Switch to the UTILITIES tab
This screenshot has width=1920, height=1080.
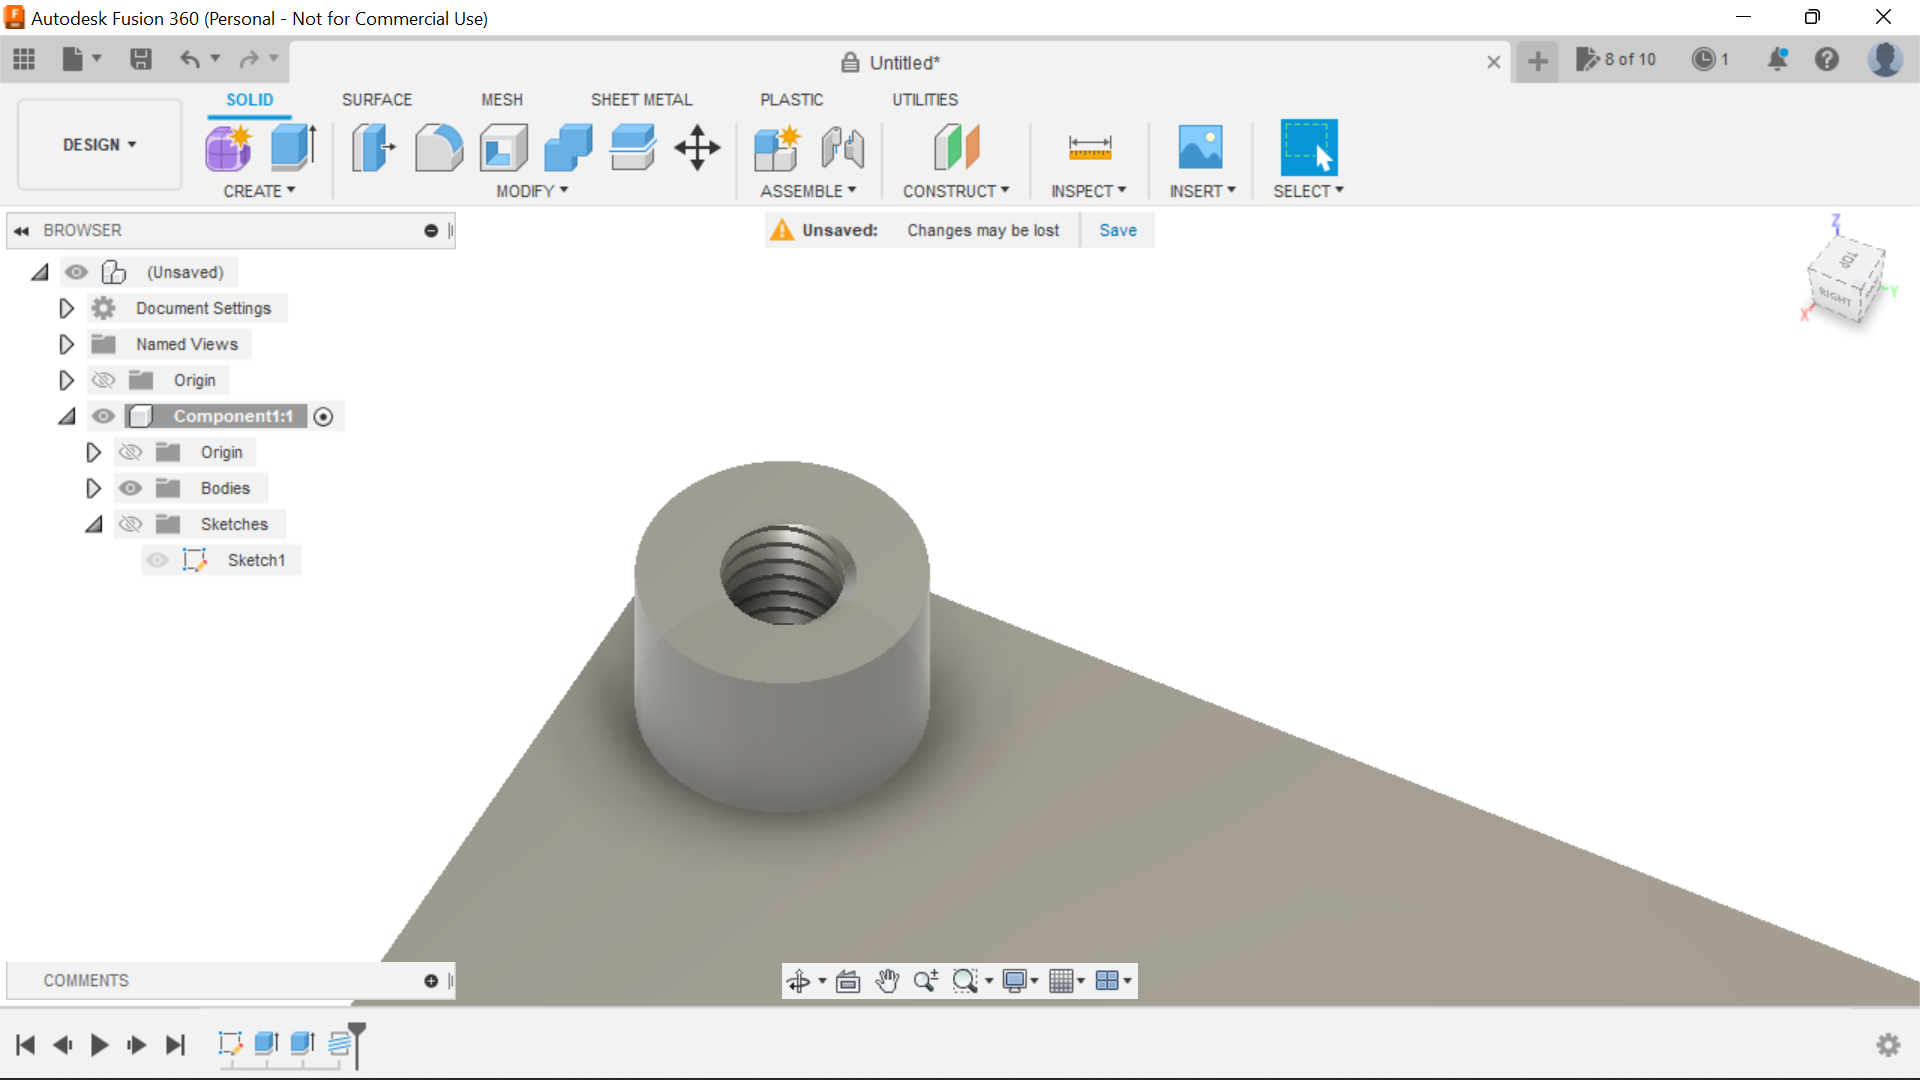tap(925, 100)
